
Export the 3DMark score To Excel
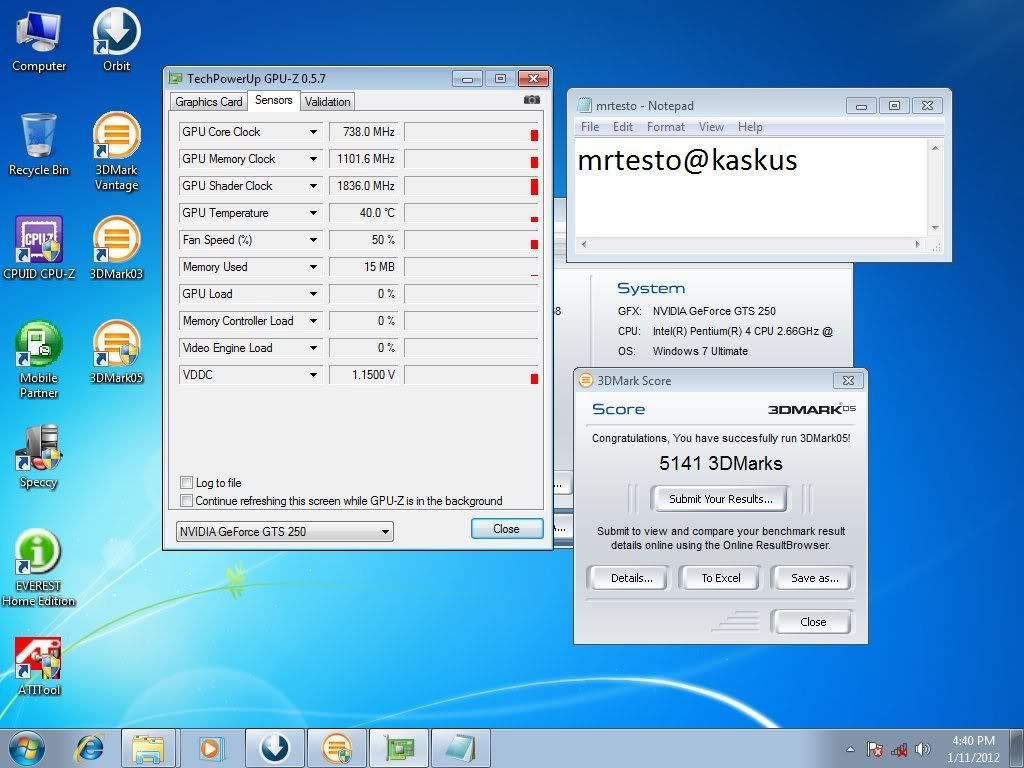click(720, 578)
